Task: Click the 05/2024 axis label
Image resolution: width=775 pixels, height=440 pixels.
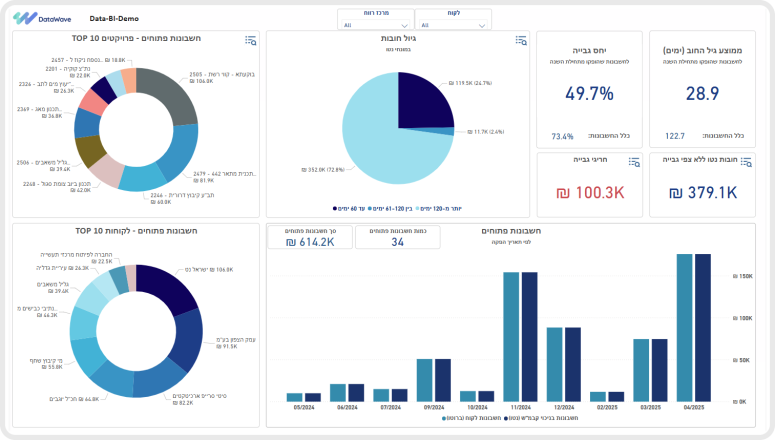Action: (x=304, y=408)
